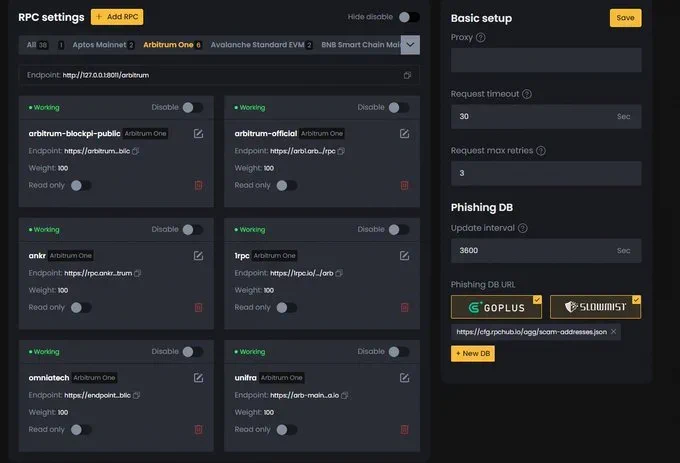Show help for Request timeout
This screenshot has width=680, height=463.
pyautogui.click(x=527, y=94)
